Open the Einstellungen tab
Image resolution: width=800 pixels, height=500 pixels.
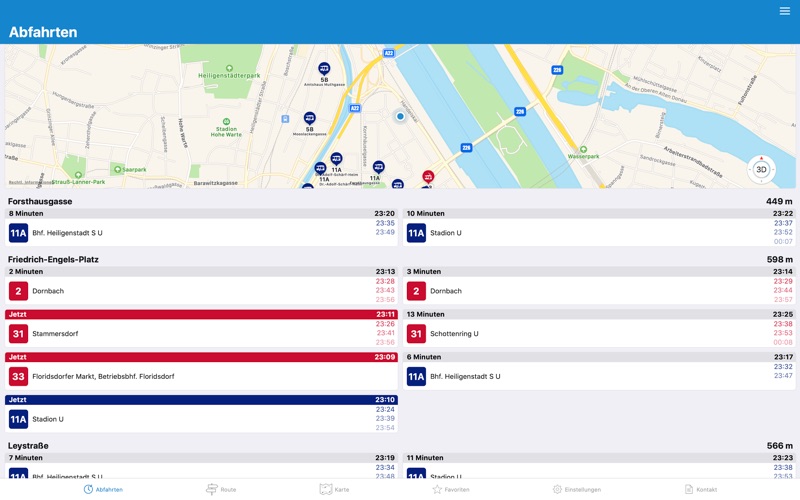coord(577,489)
